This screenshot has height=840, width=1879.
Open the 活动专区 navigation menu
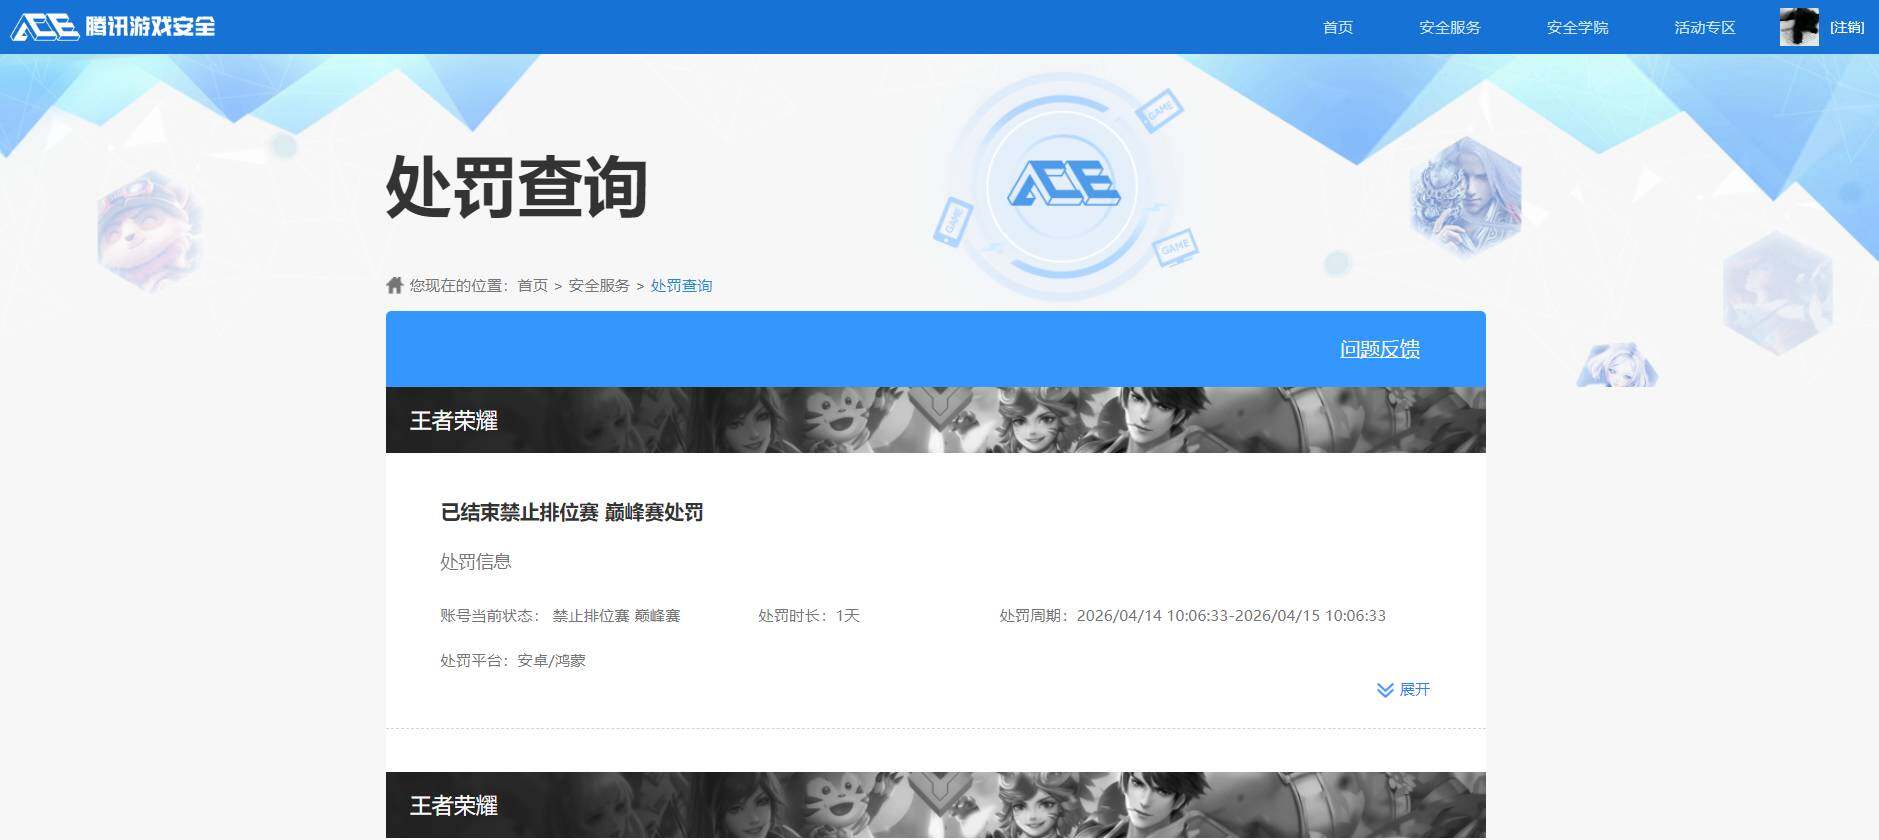[1704, 27]
